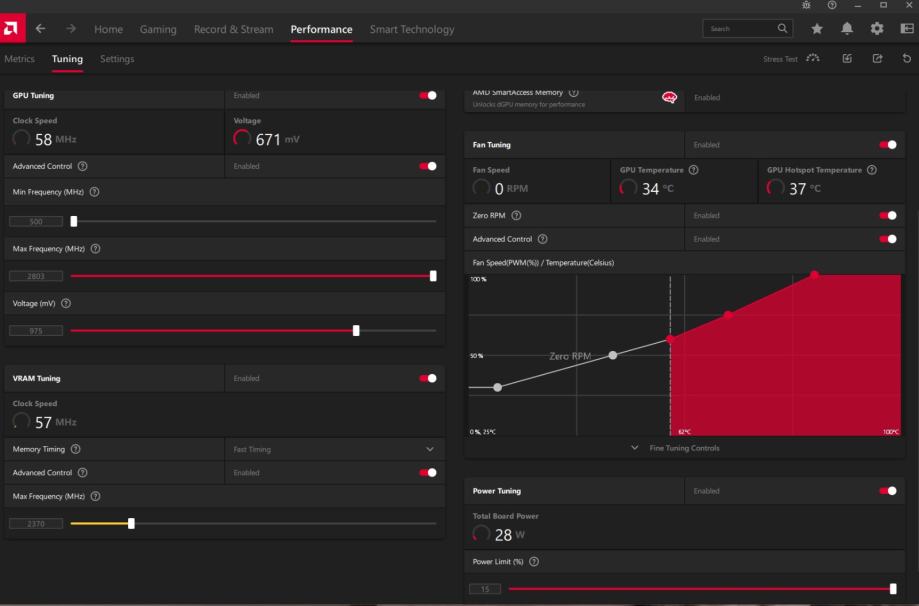Screen dimensions: 919x606
Task: Click the export tuning profile icon
Action: pyautogui.click(x=877, y=59)
